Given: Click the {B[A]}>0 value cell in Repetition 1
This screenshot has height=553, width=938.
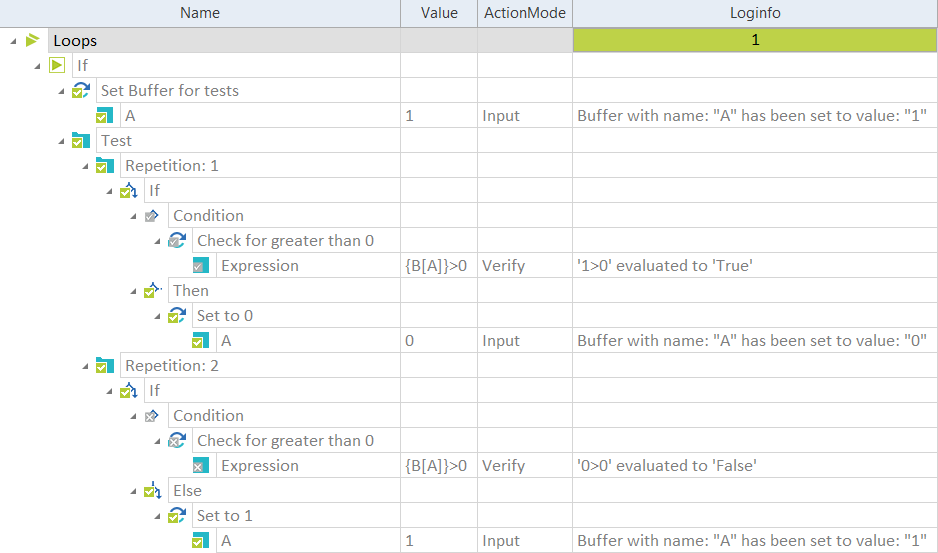Looking at the screenshot, I should (436, 266).
